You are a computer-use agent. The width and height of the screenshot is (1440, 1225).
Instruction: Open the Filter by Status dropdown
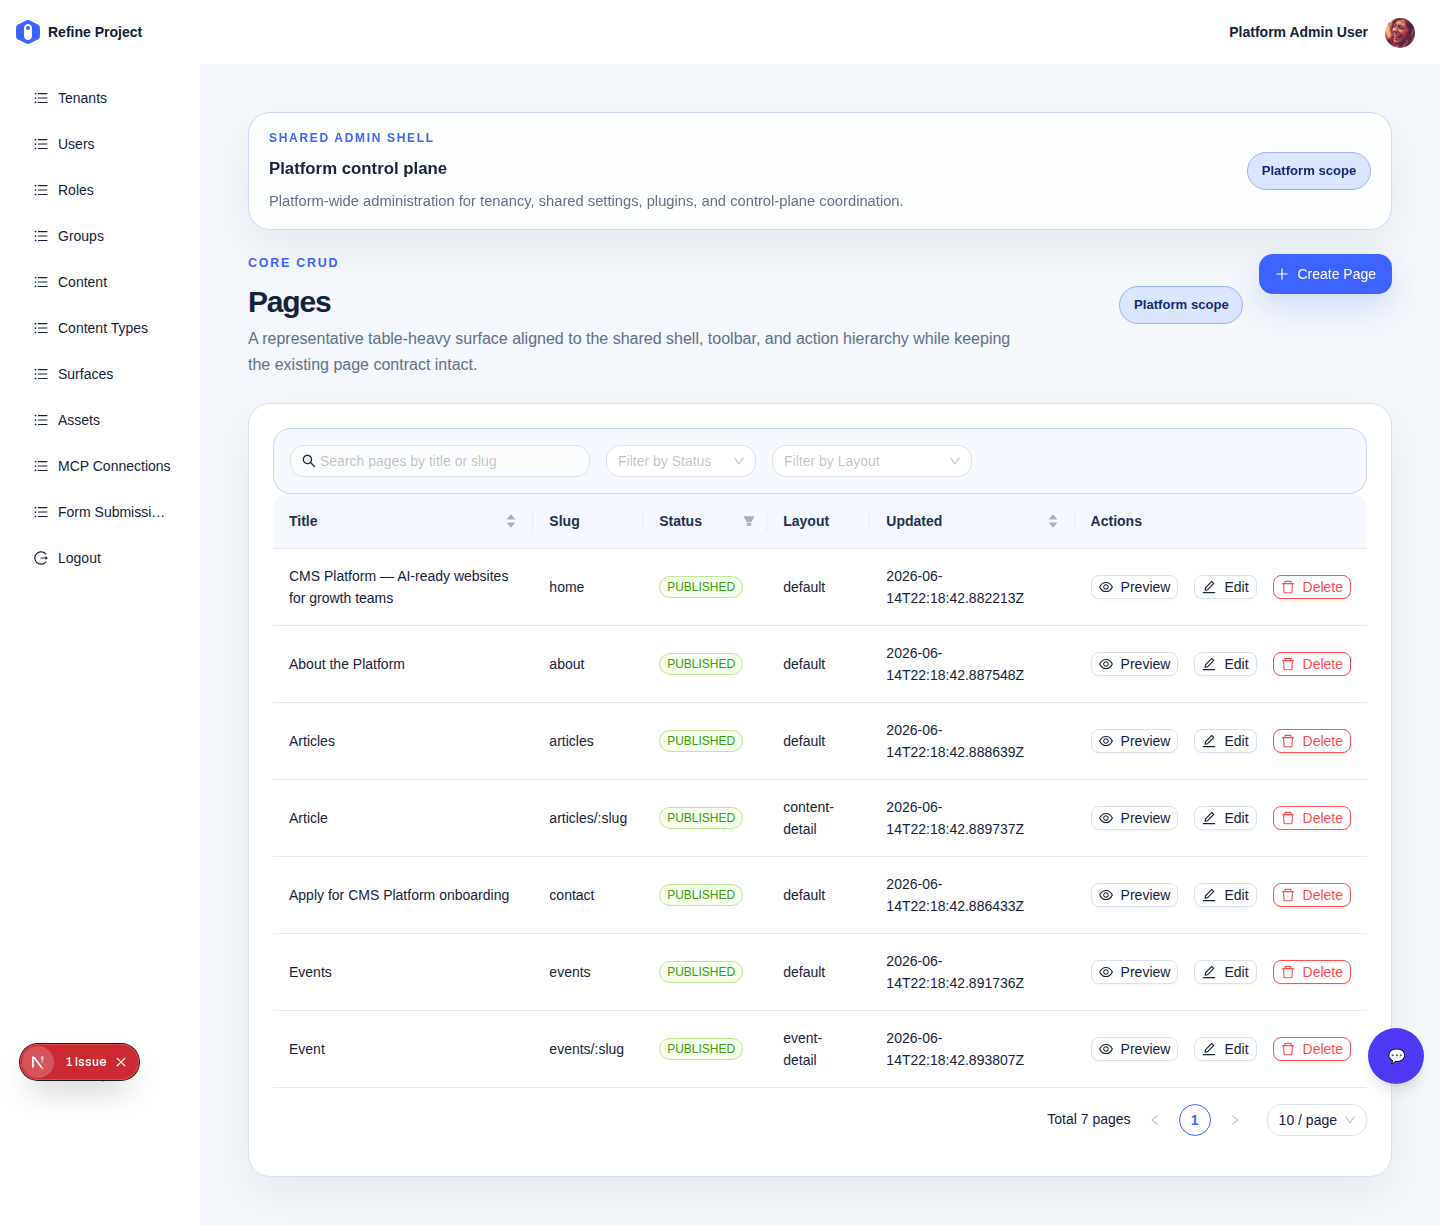click(x=681, y=461)
